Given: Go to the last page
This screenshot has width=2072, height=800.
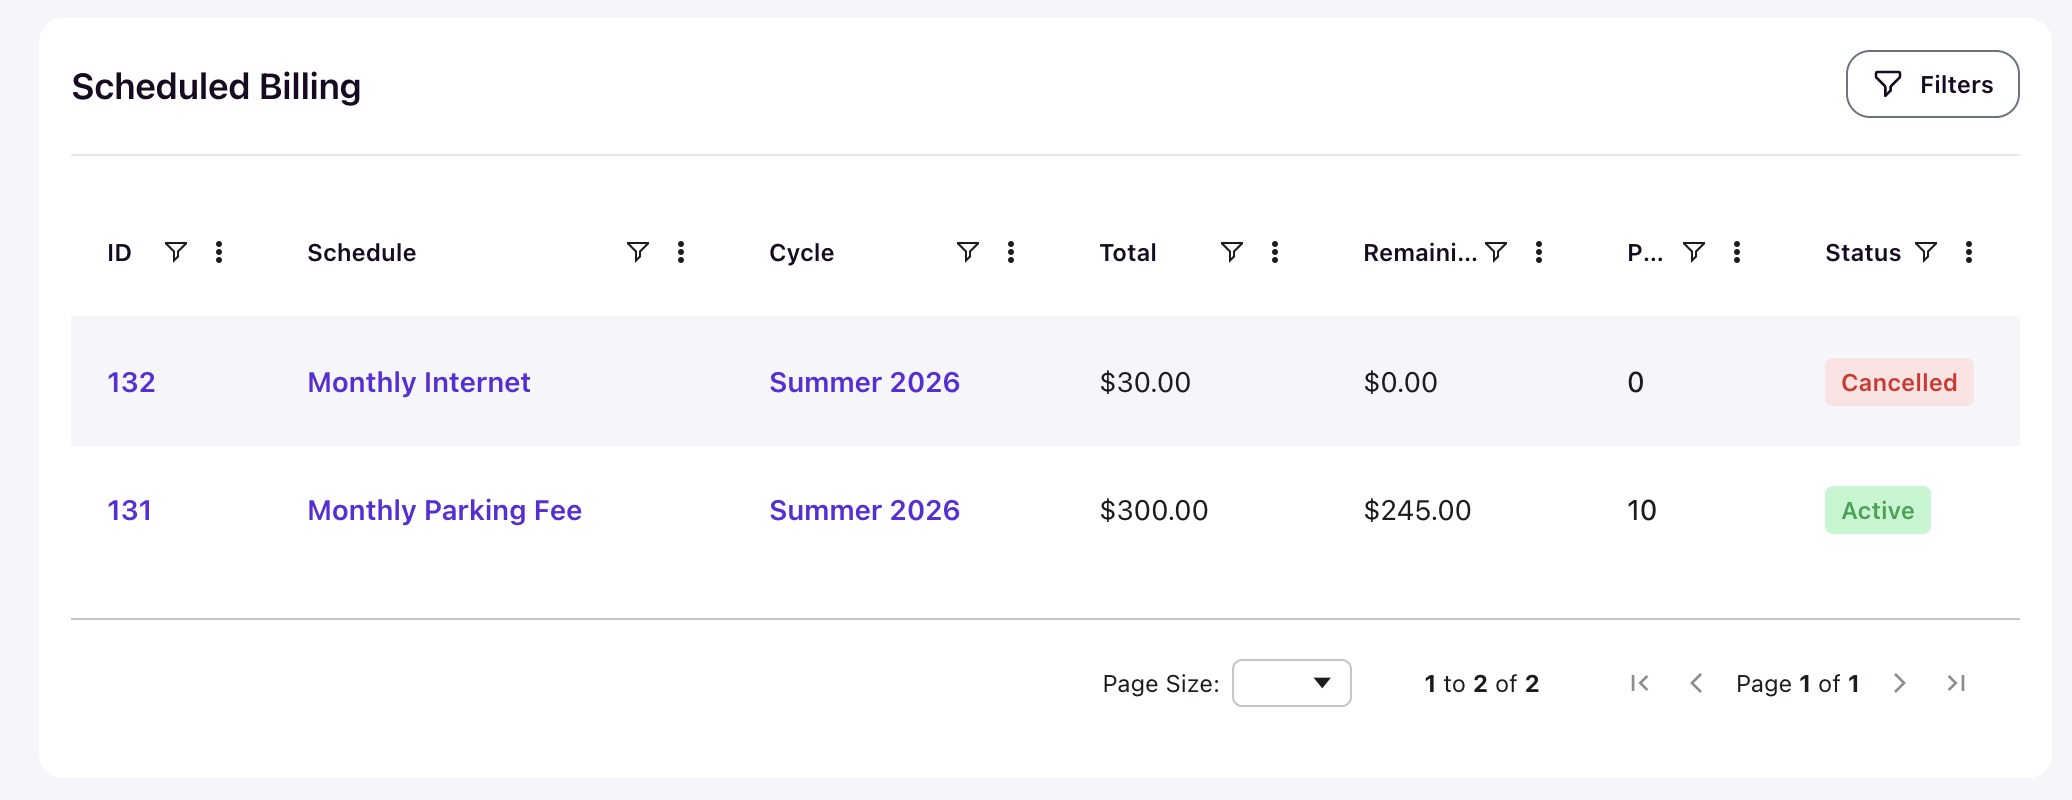Looking at the screenshot, I should (1956, 683).
